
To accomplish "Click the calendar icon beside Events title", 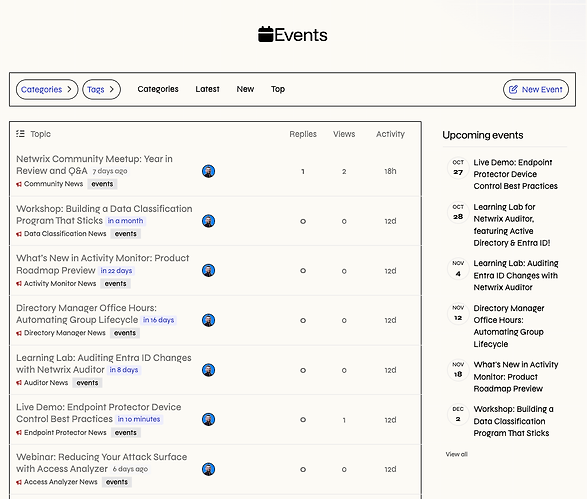I will [x=265, y=34].
